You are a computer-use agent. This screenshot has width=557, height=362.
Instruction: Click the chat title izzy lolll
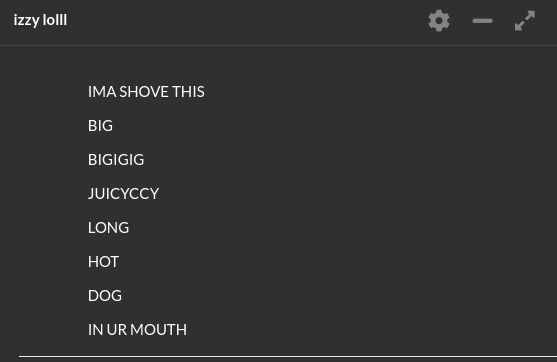[x=40, y=20]
